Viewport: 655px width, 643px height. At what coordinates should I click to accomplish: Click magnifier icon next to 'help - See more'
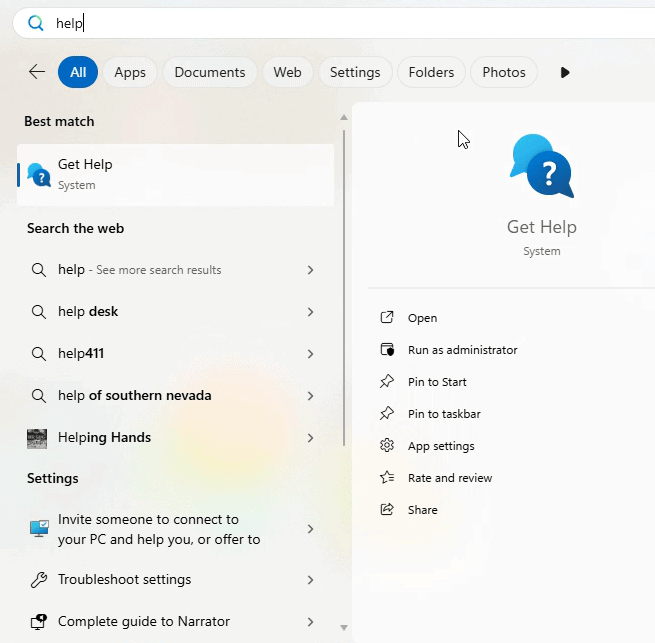click(x=39, y=270)
